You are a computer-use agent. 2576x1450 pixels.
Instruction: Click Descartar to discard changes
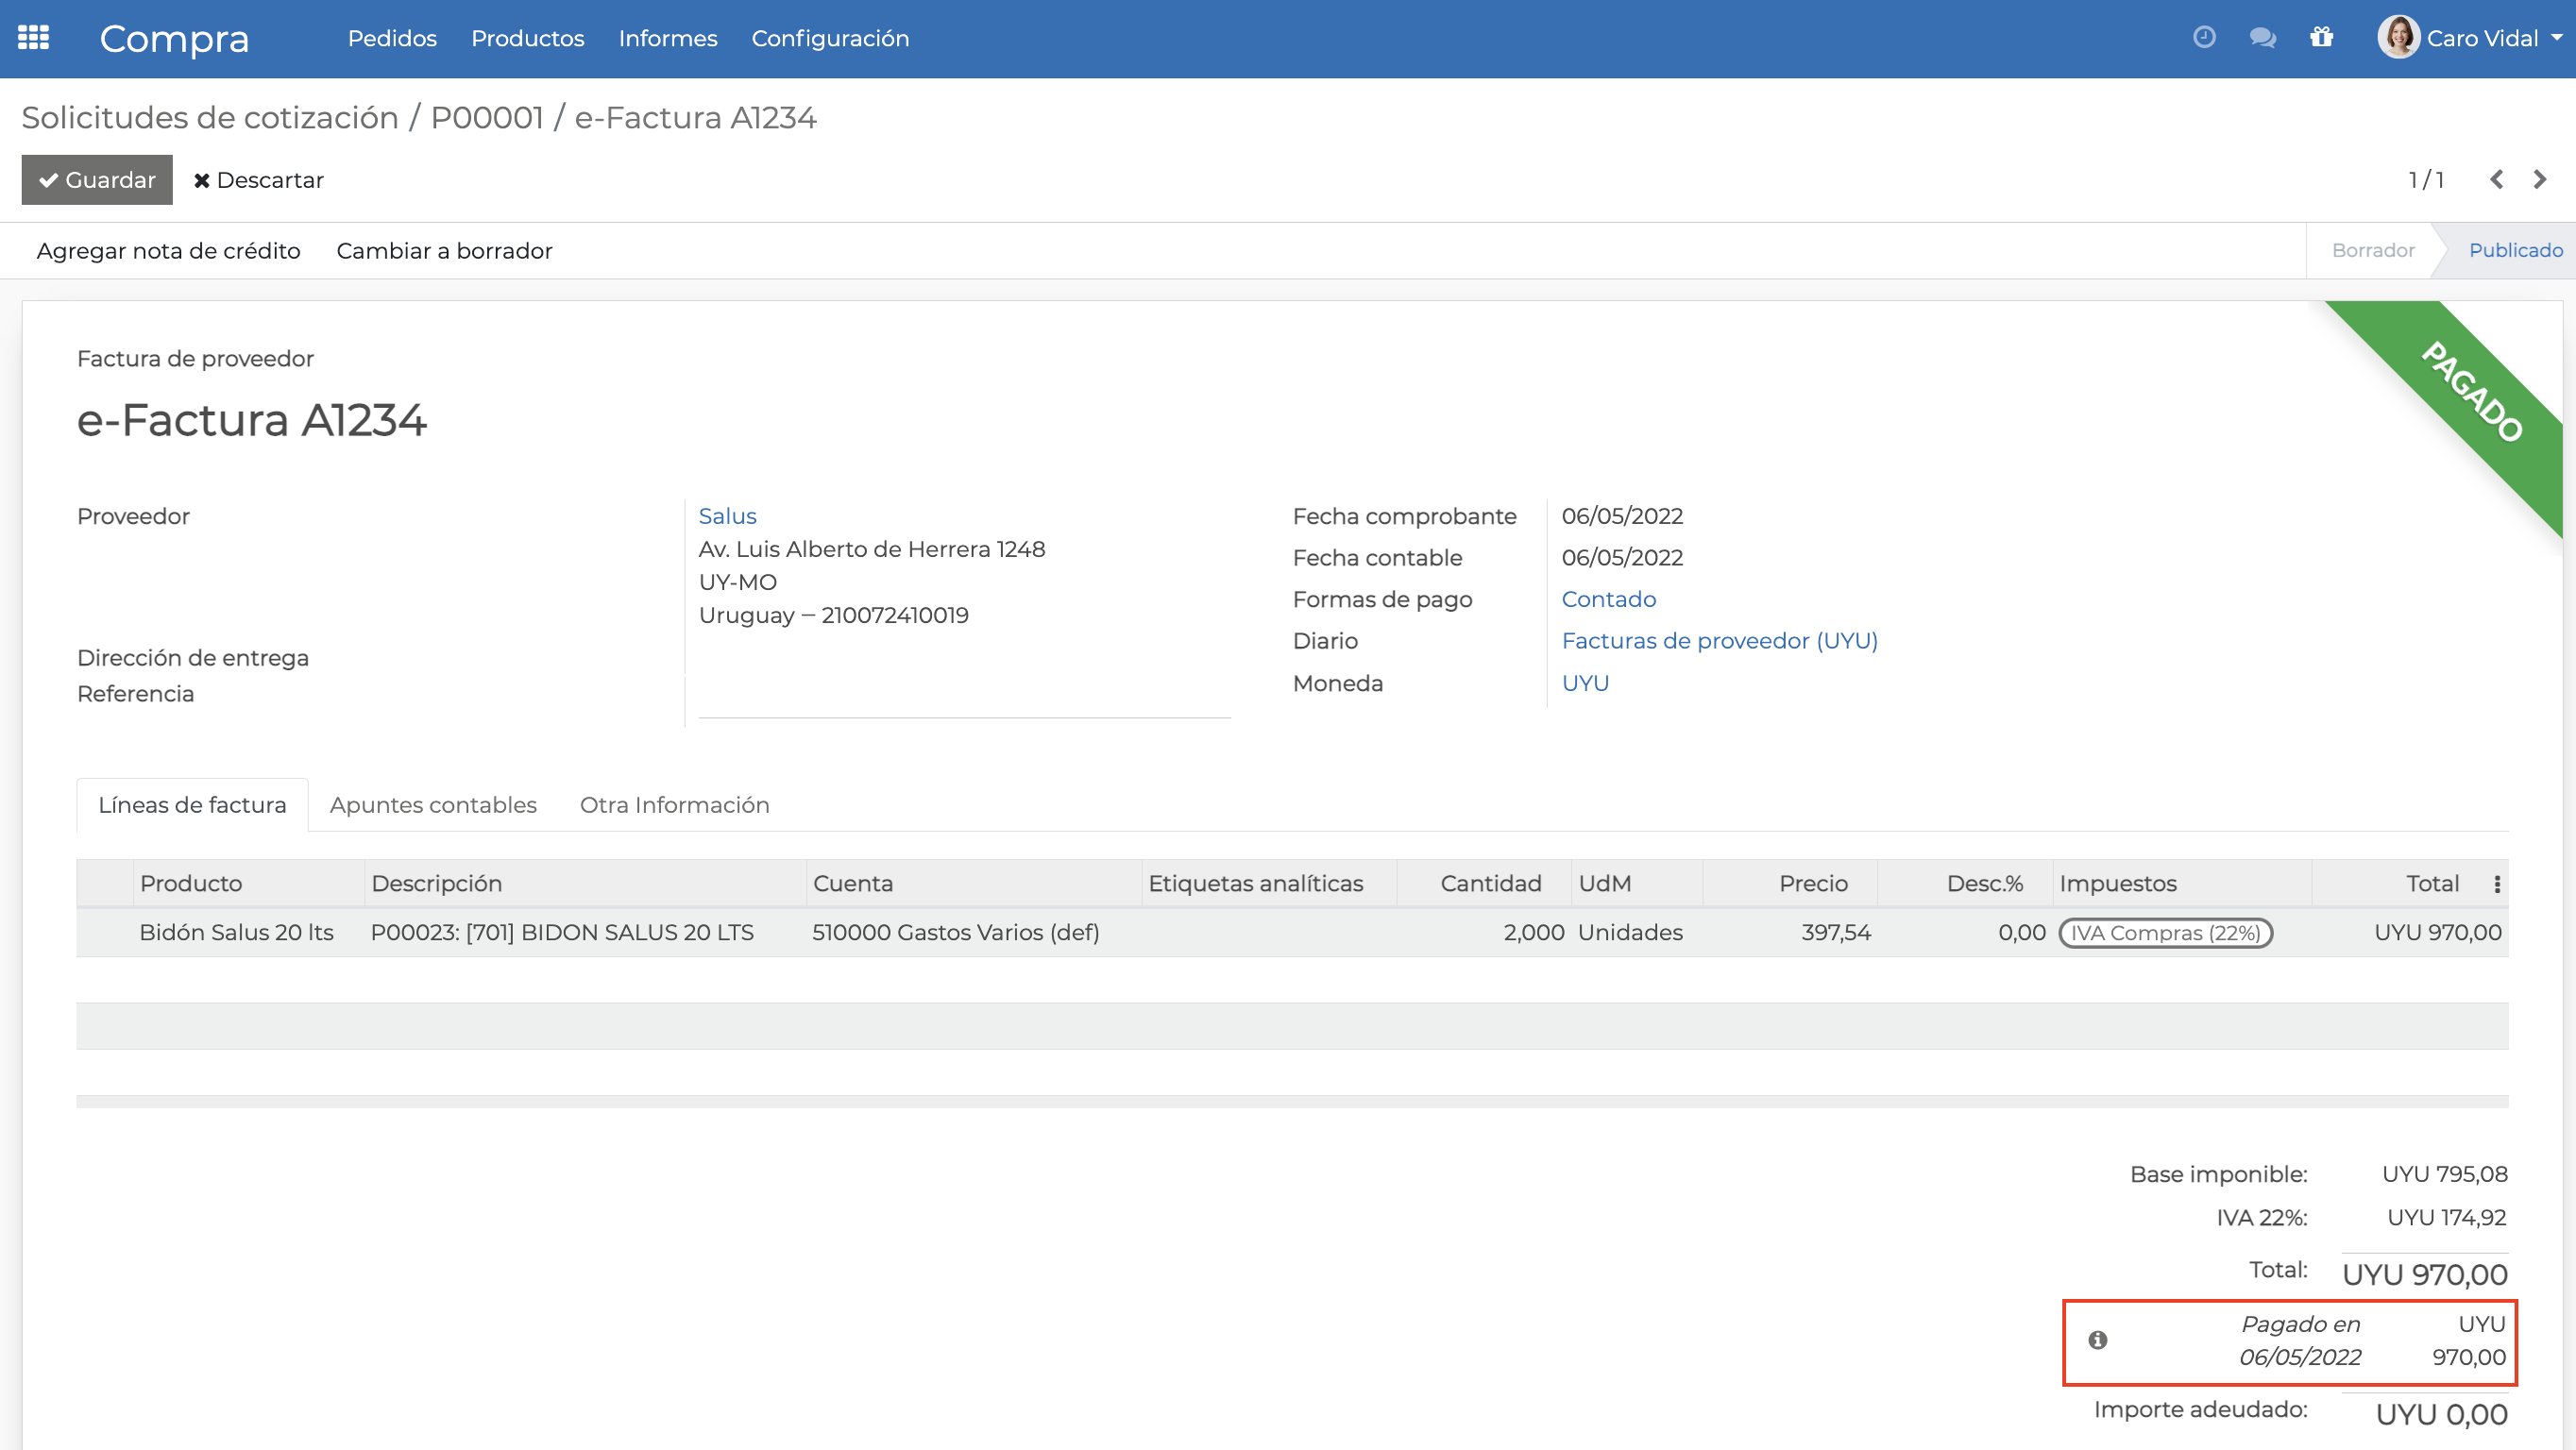click(x=258, y=180)
